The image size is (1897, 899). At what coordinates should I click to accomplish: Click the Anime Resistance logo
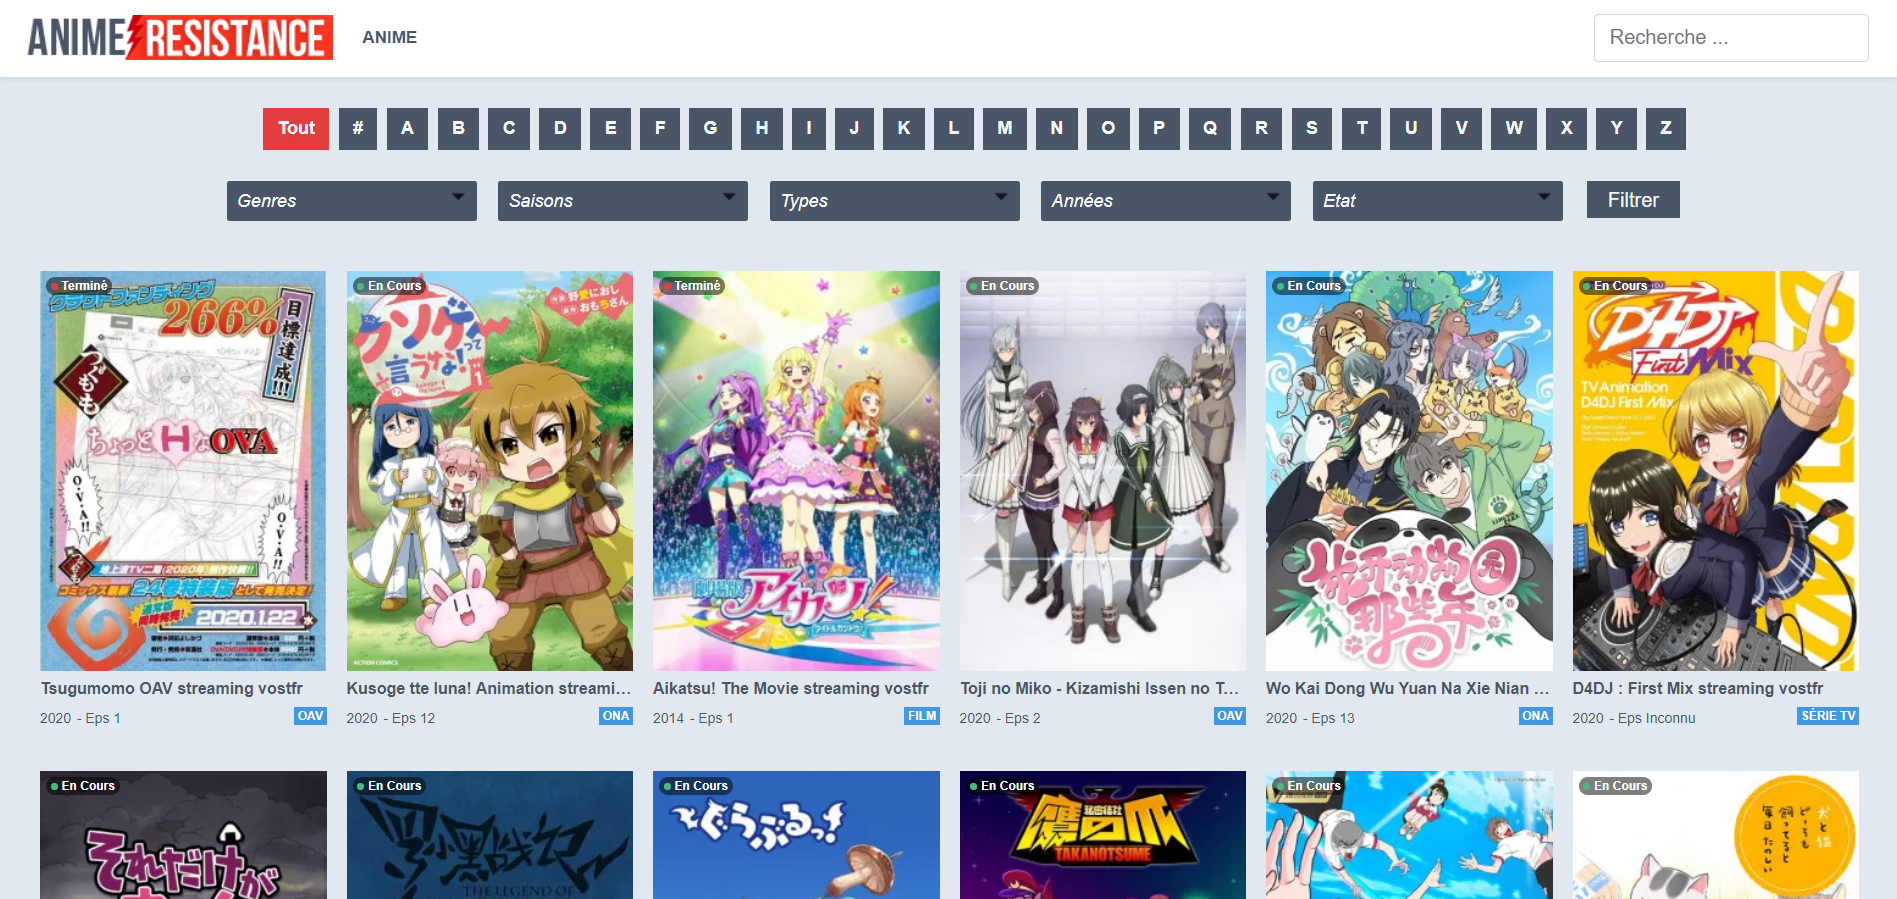180,37
